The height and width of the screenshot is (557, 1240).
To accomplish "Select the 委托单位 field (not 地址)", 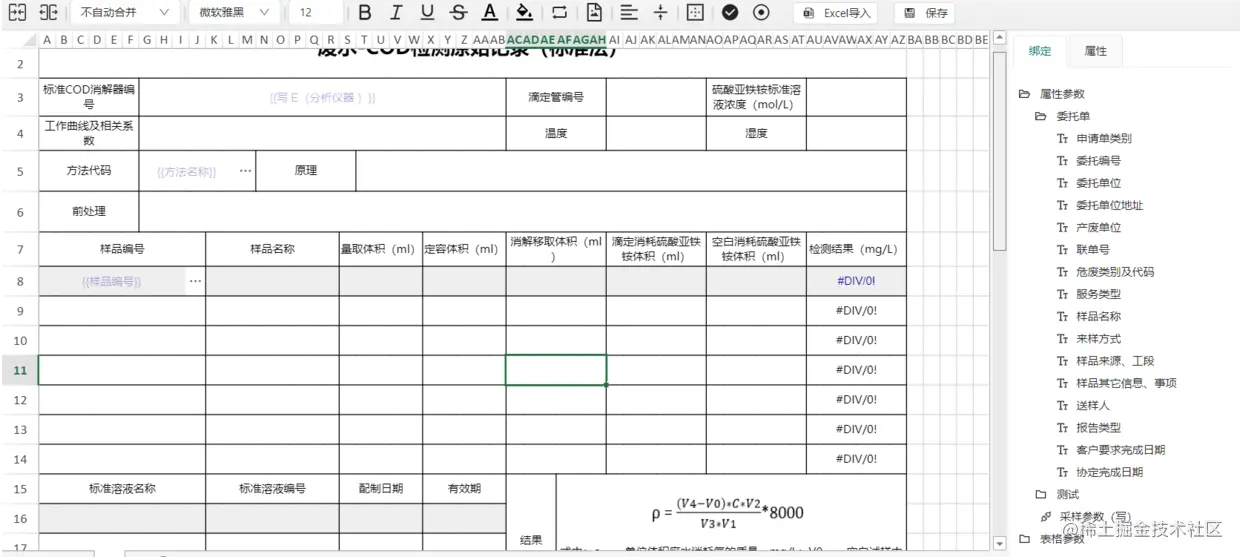I will click(1098, 183).
